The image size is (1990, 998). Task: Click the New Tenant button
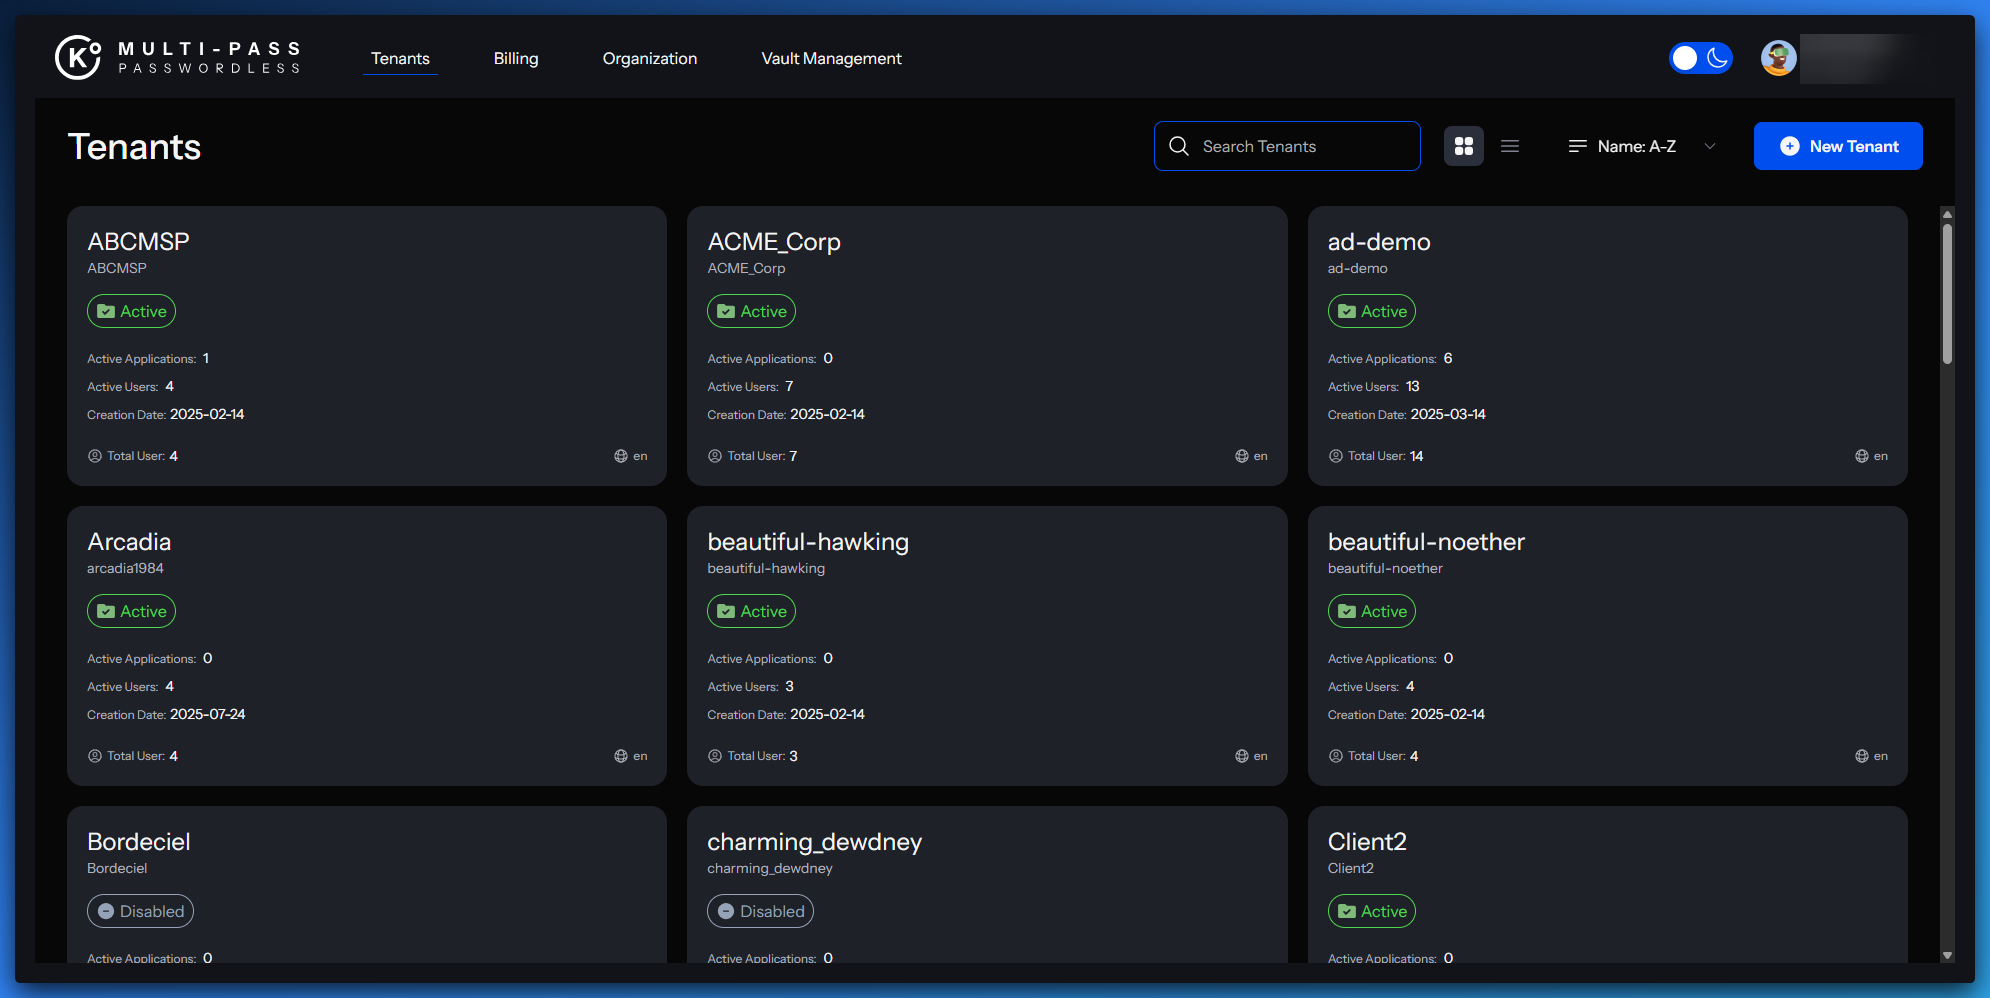click(x=1838, y=146)
